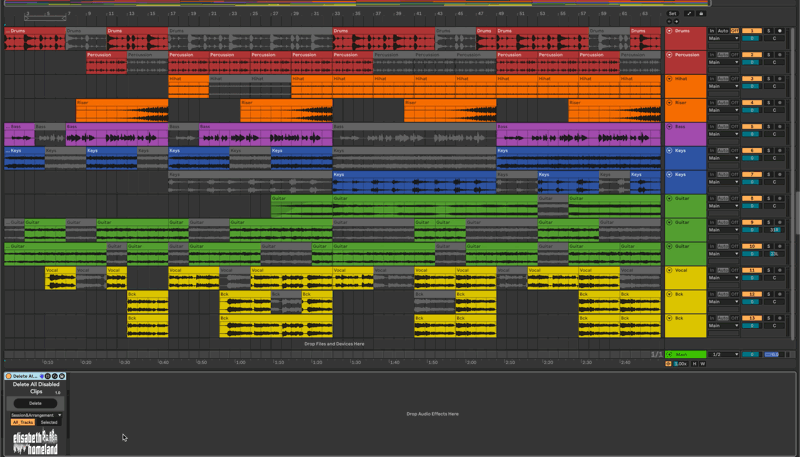This screenshot has width=800, height=457.
Task: Arm the Hihat track for recording
Action: click(x=780, y=79)
